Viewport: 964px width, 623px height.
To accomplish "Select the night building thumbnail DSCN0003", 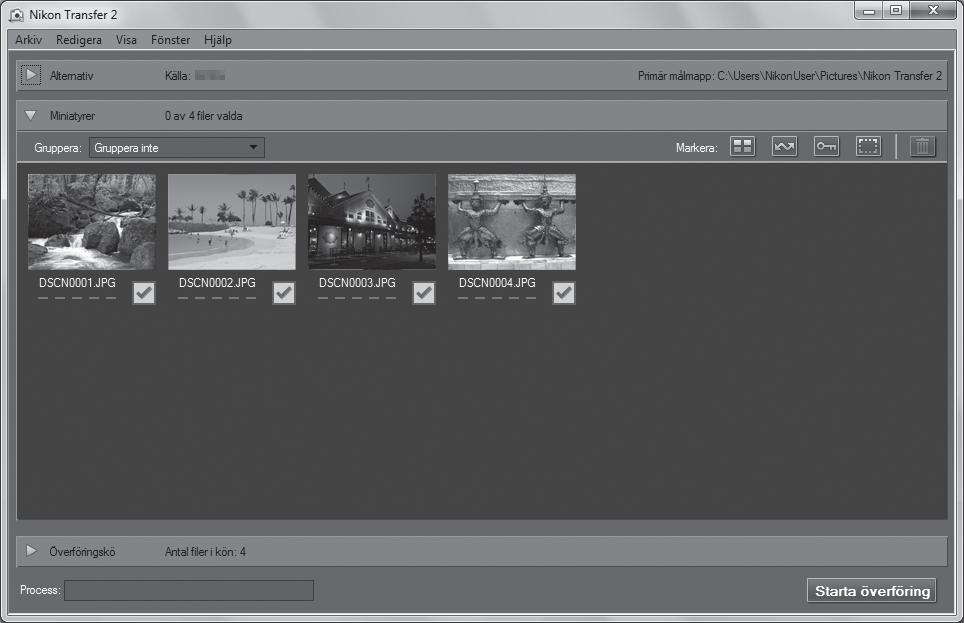I will pyautogui.click(x=372, y=222).
